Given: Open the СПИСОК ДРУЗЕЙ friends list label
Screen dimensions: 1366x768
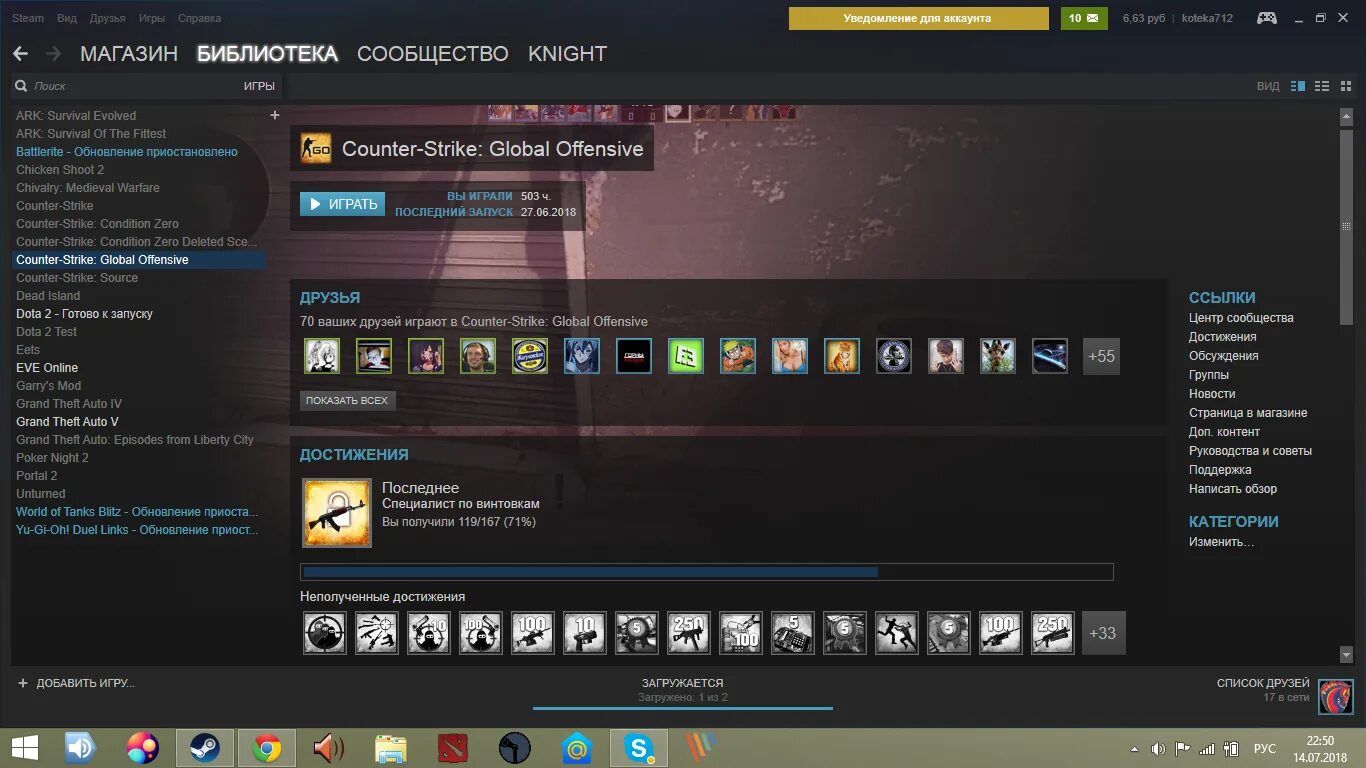Looking at the screenshot, I should (x=1263, y=683).
